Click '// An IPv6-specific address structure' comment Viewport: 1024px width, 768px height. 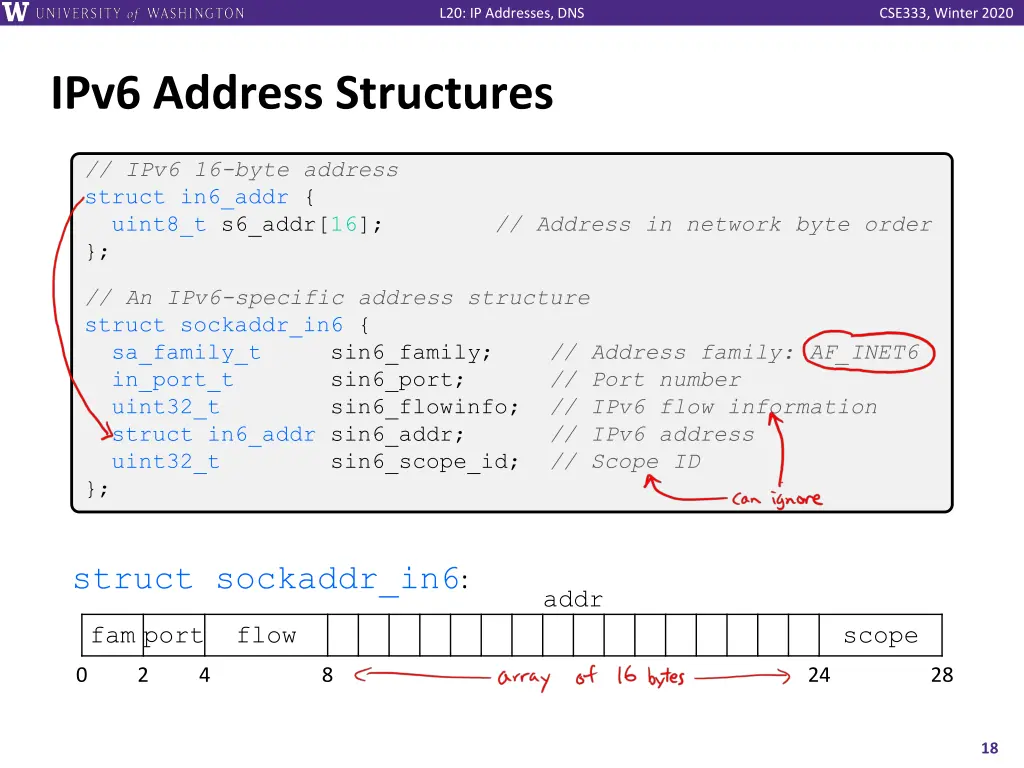pos(338,298)
